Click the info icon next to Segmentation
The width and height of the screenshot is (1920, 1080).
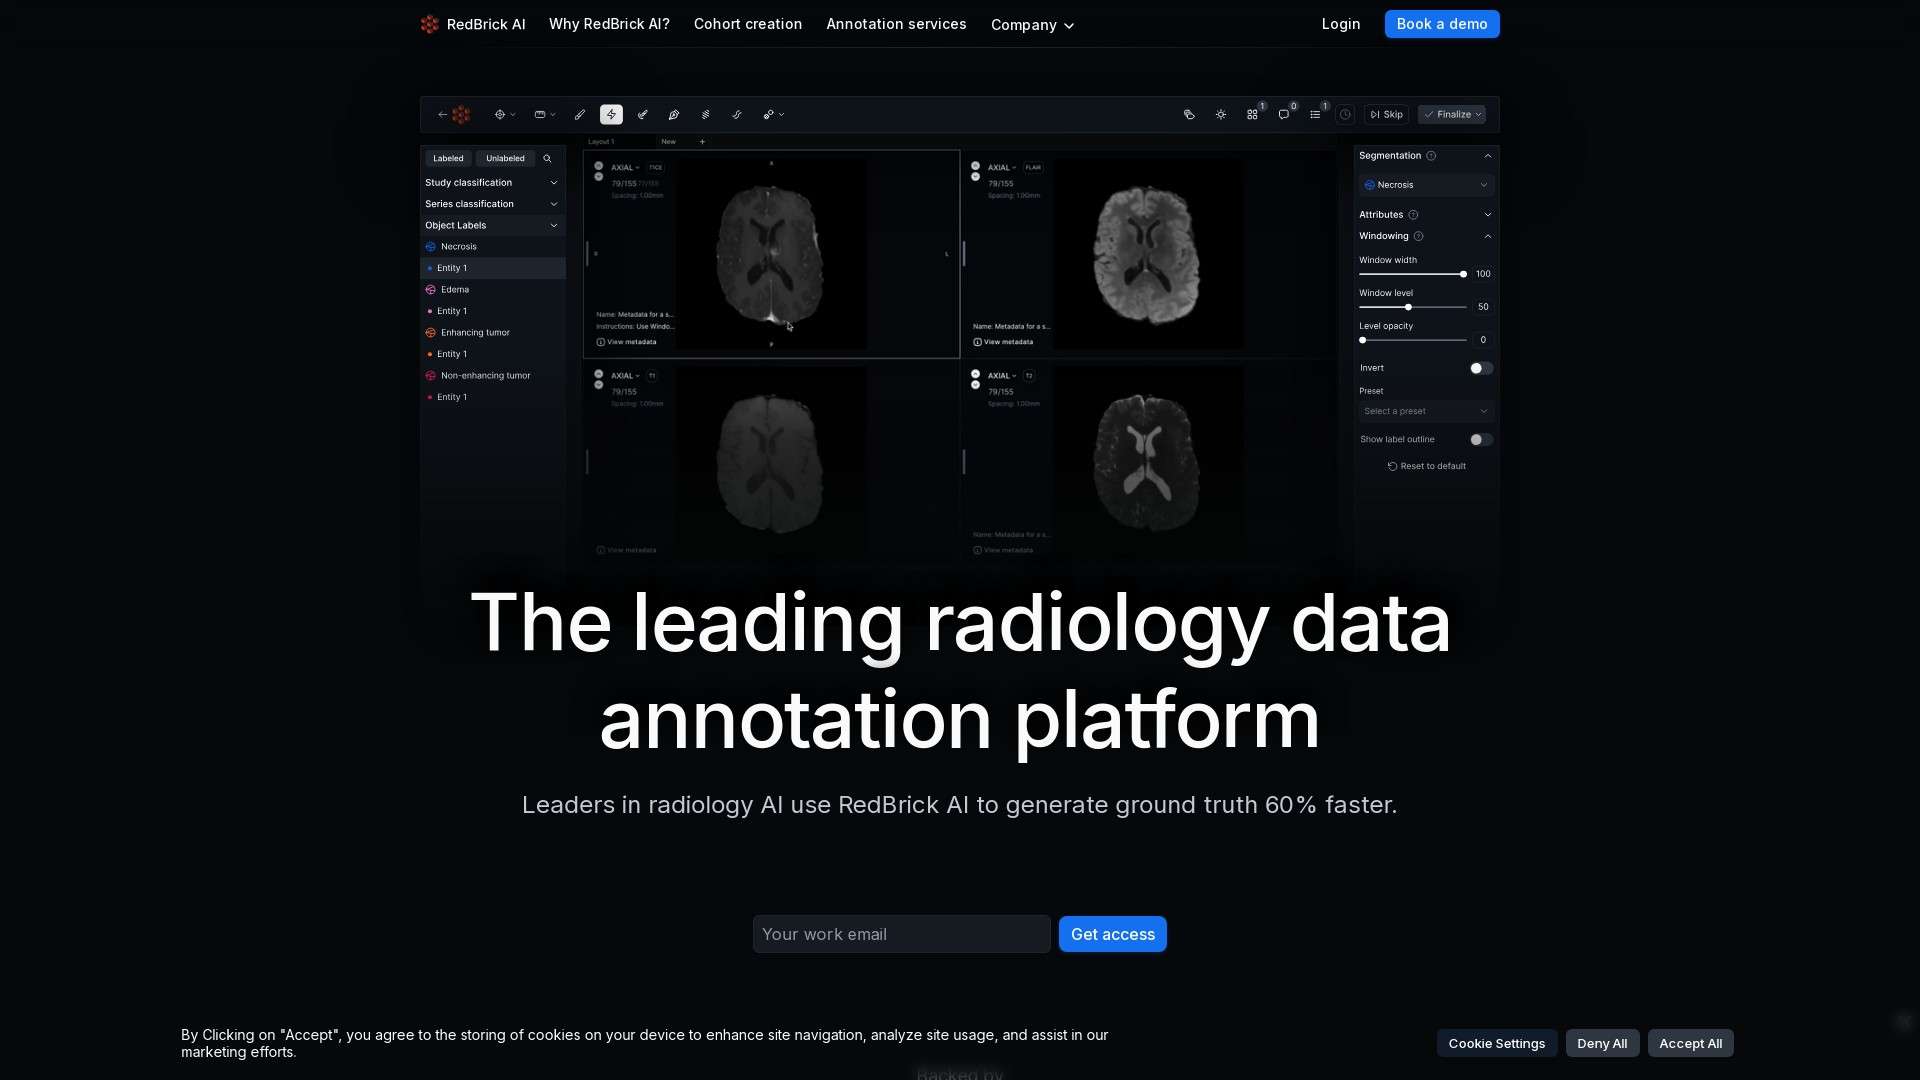pyautogui.click(x=1431, y=156)
